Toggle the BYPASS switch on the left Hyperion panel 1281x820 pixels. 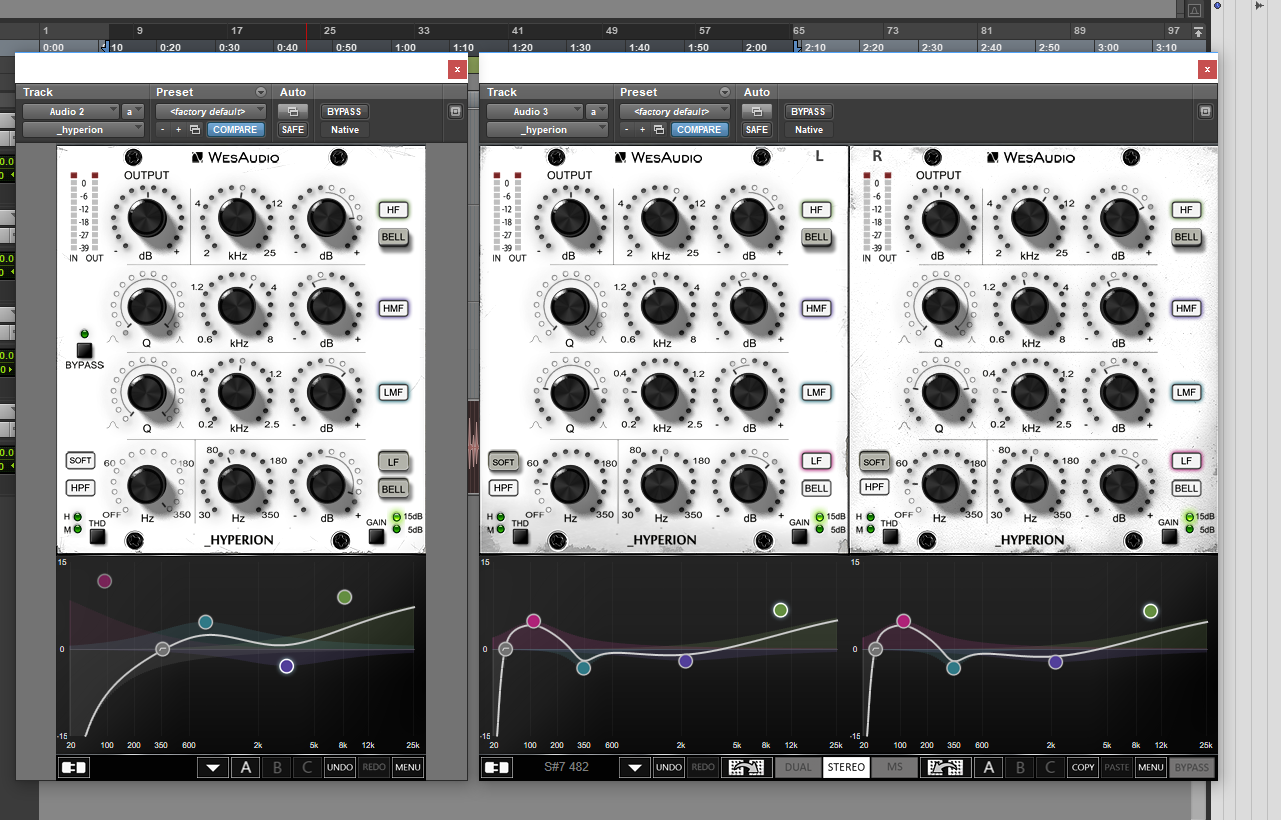coord(85,352)
